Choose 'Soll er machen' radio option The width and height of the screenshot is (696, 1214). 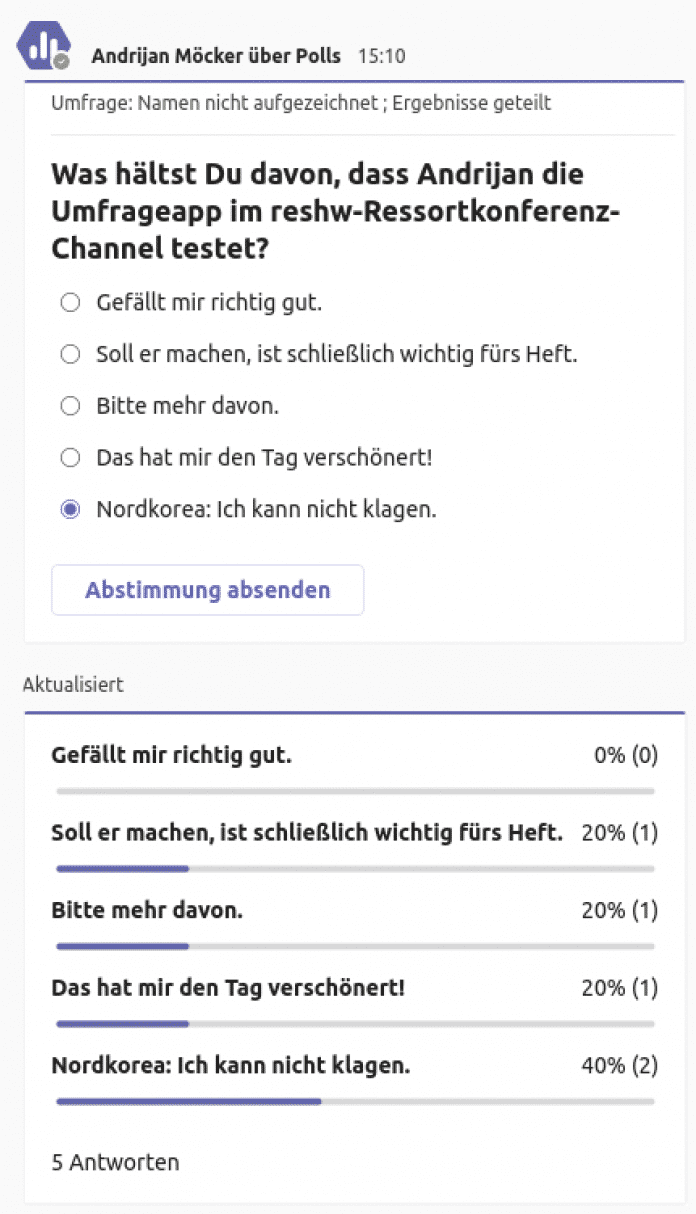coord(70,354)
